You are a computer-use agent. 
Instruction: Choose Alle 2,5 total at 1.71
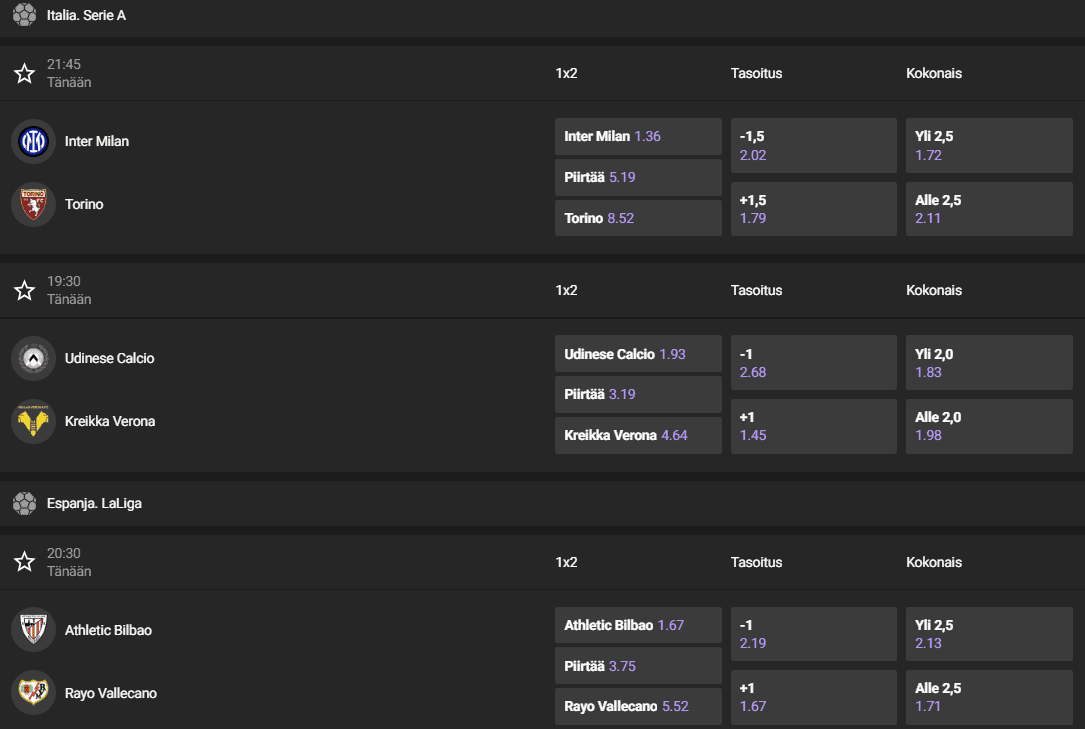pos(989,697)
